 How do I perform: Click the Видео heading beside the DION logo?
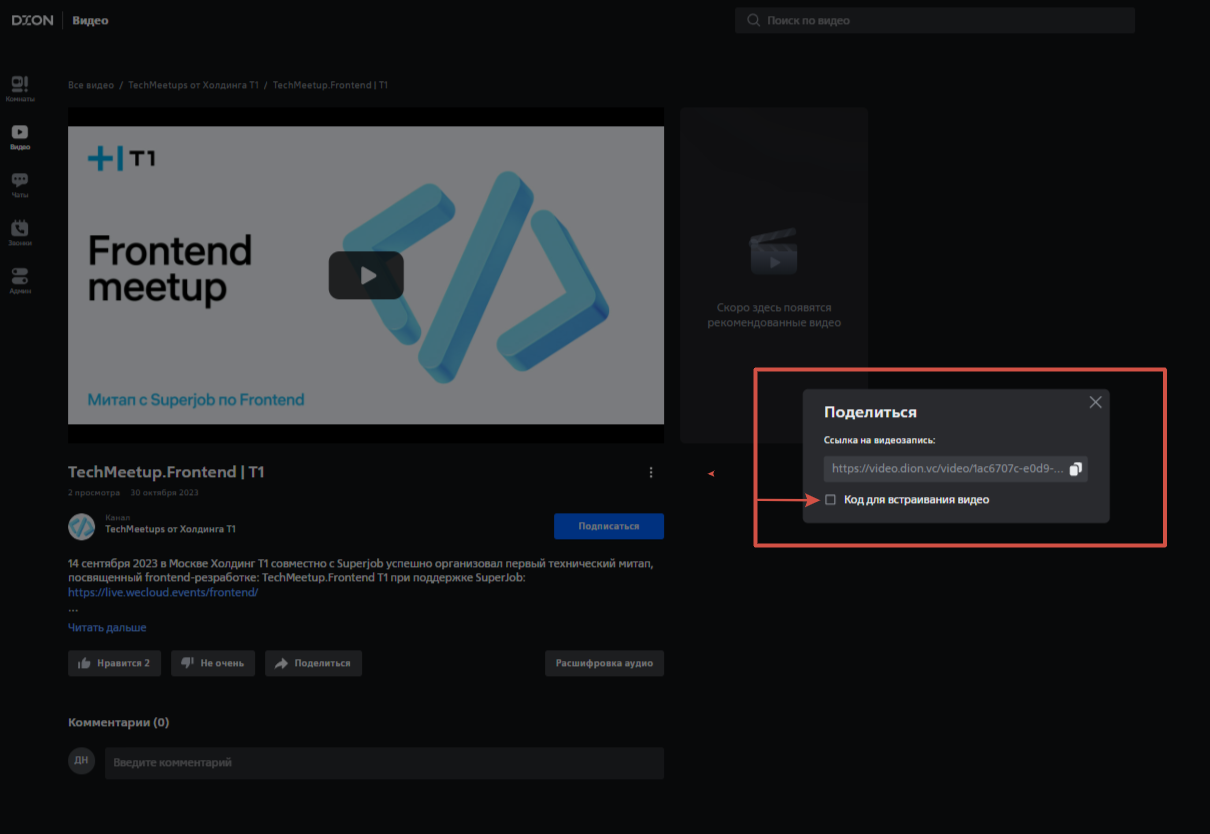tap(90, 20)
